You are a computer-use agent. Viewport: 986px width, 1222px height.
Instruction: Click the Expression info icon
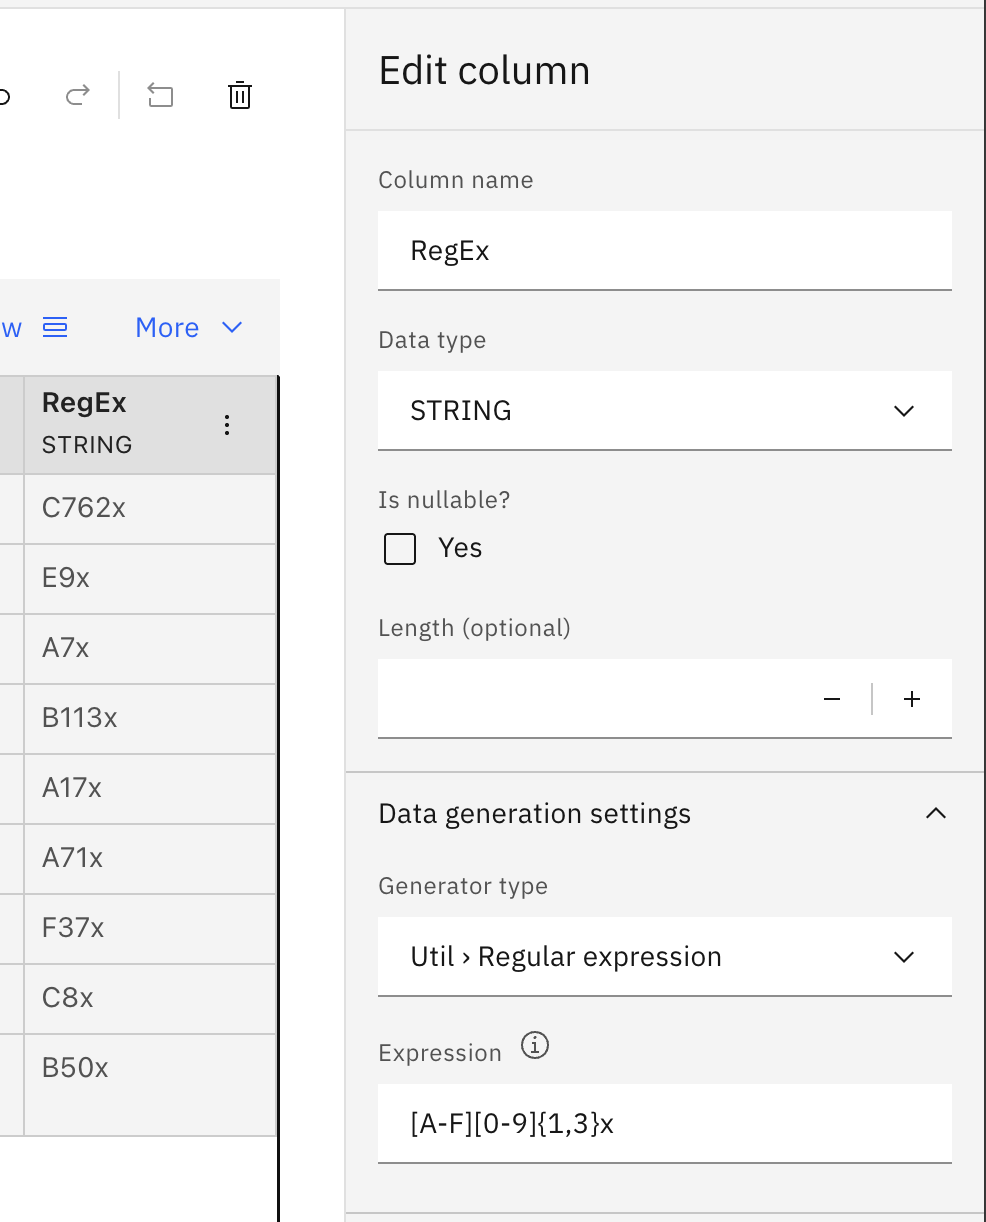(535, 1046)
